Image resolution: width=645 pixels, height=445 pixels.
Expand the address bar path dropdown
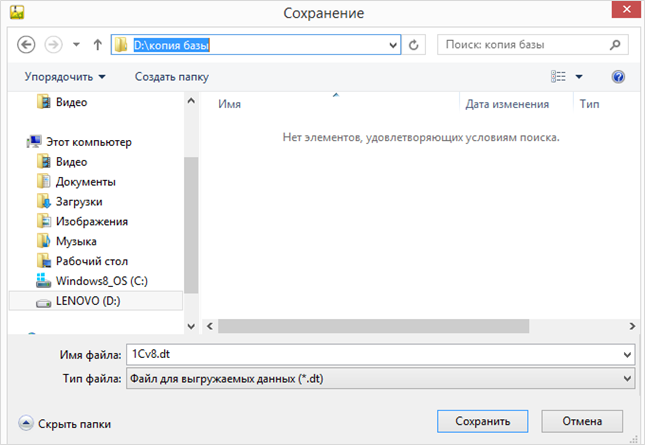[x=393, y=45]
